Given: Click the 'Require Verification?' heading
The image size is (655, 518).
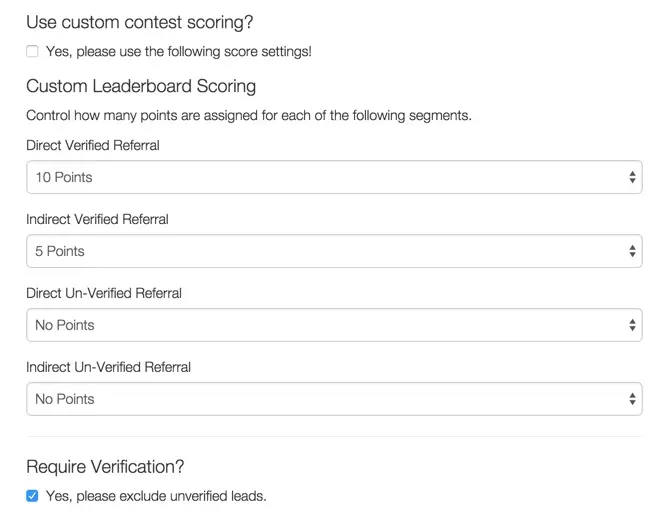Looking at the screenshot, I should (x=105, y=466).
